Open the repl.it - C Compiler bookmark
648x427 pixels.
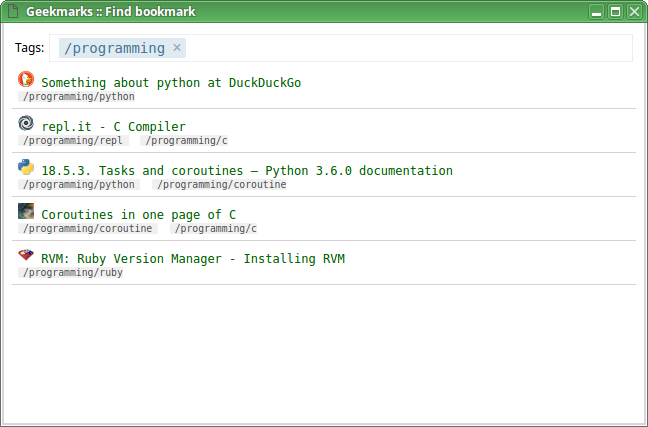pyautogui.click(x=113, y=127)
